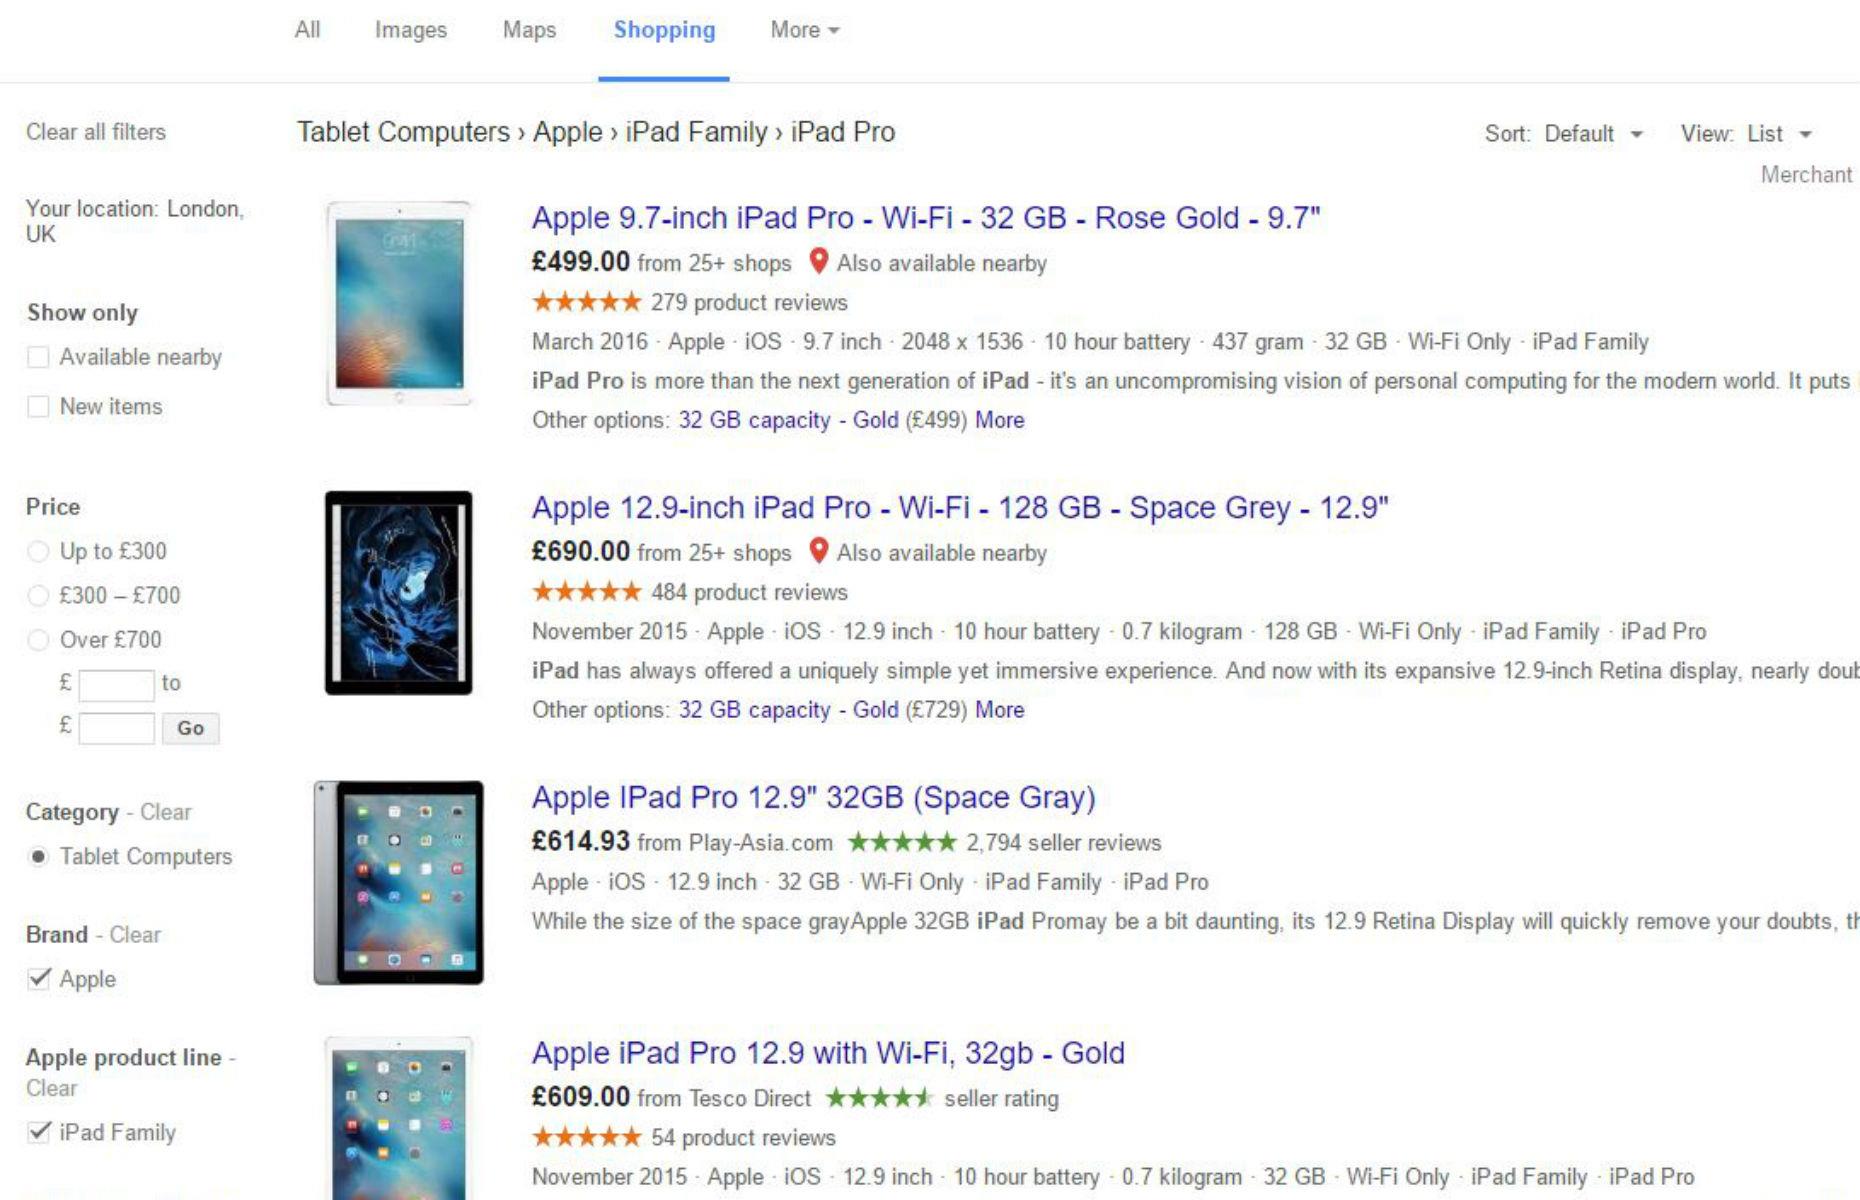Click the green star rating for Tesco Direct
This screenshot has height=1200, width=1860.
(878, 1098)
